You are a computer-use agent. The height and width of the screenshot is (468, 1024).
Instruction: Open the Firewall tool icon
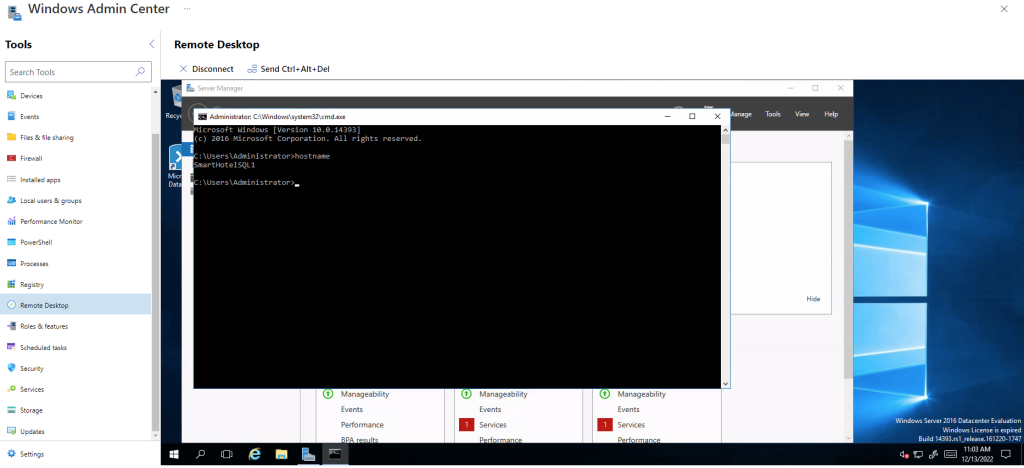[11, 158]
